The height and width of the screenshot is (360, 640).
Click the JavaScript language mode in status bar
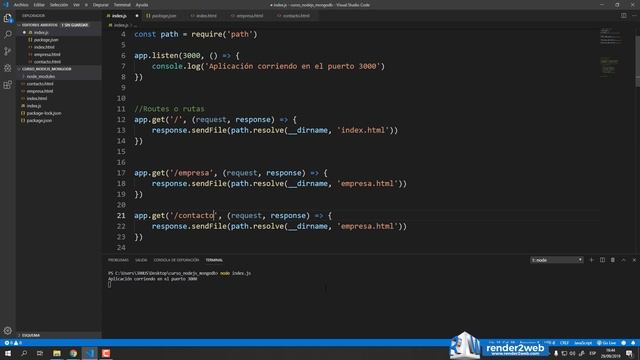pos(583,343)
